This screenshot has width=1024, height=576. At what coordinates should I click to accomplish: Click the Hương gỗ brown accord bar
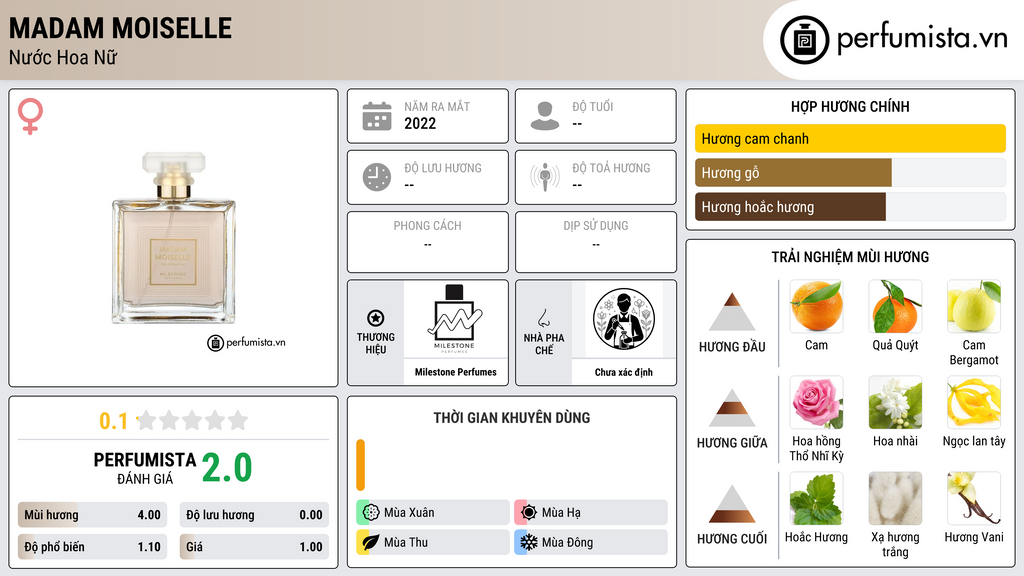pos(793,172)
